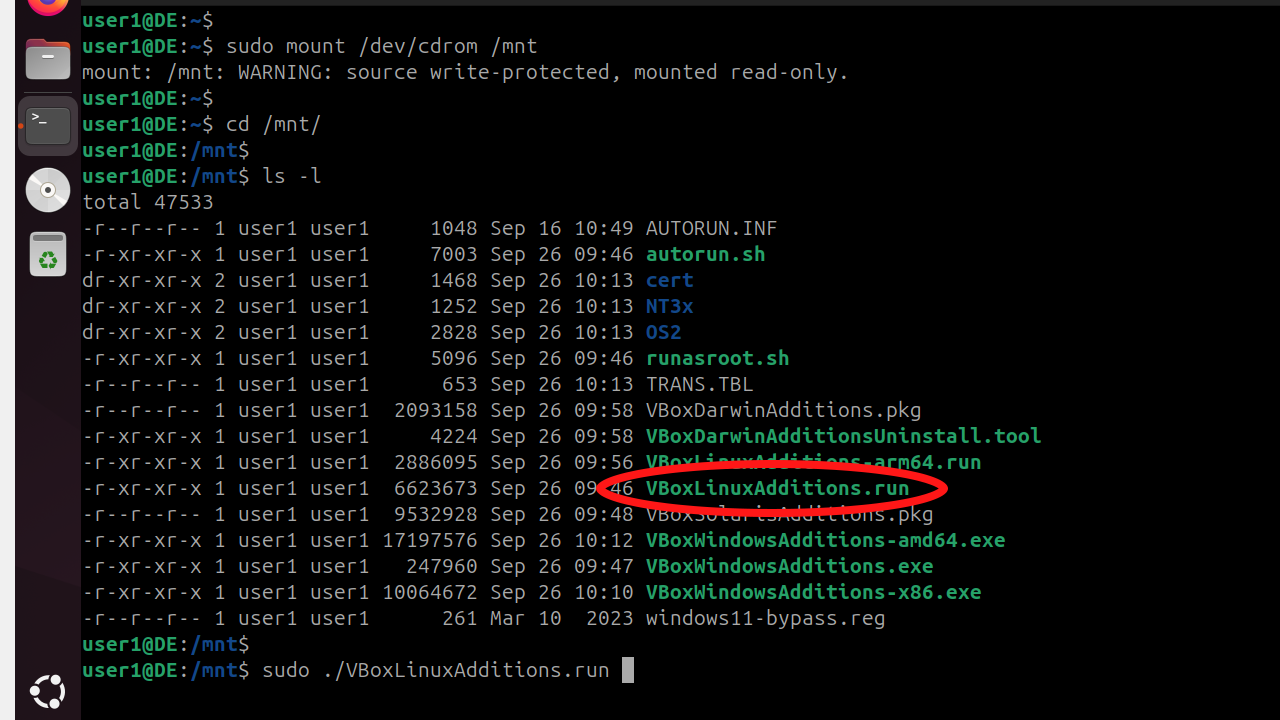Click the "Mar 10 2023" date

pos(561,618)
